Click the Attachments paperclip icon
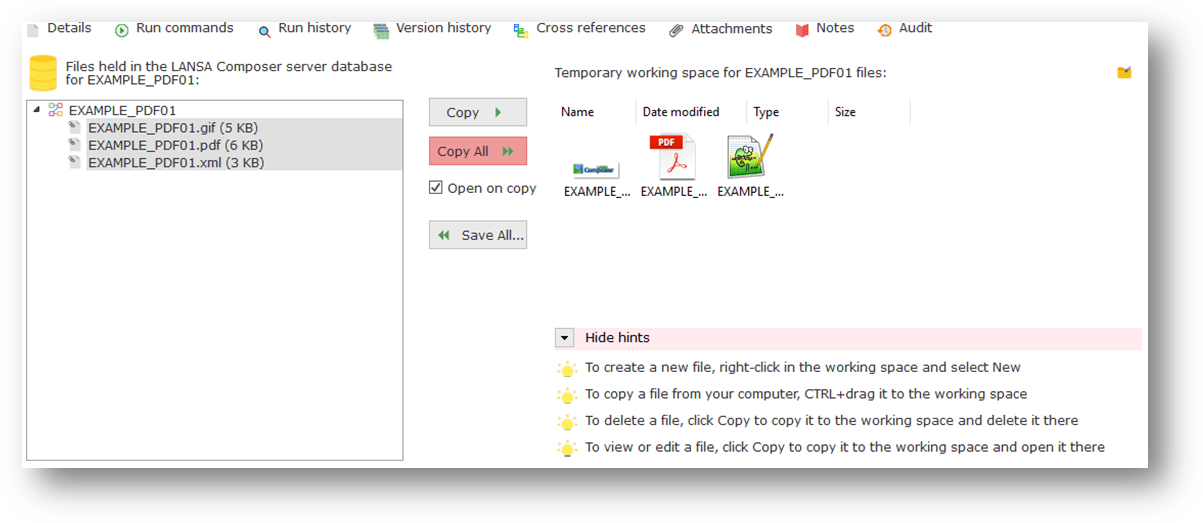 (676, 30)
